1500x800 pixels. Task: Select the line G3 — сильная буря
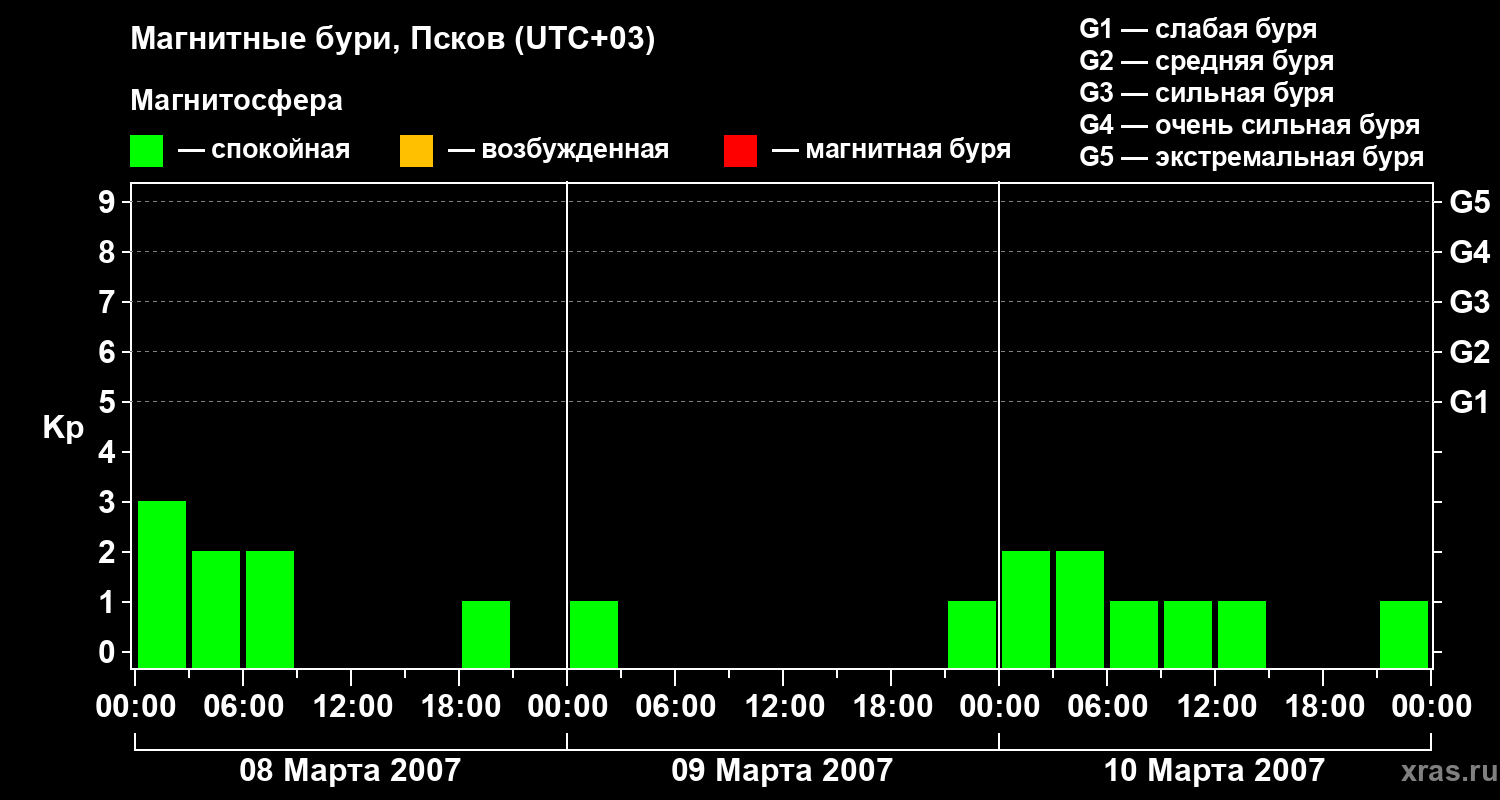click(x=1206, y=93)
